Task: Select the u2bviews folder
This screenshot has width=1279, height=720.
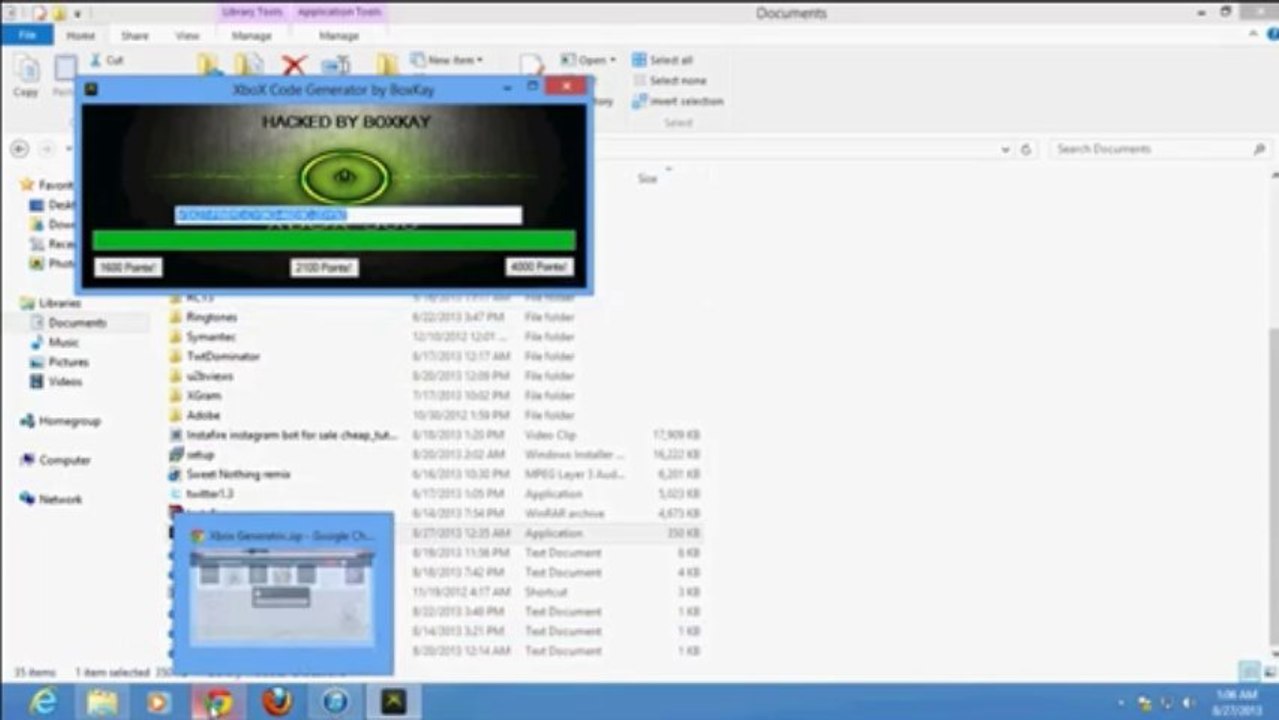Action: click(x=208, y=376)
